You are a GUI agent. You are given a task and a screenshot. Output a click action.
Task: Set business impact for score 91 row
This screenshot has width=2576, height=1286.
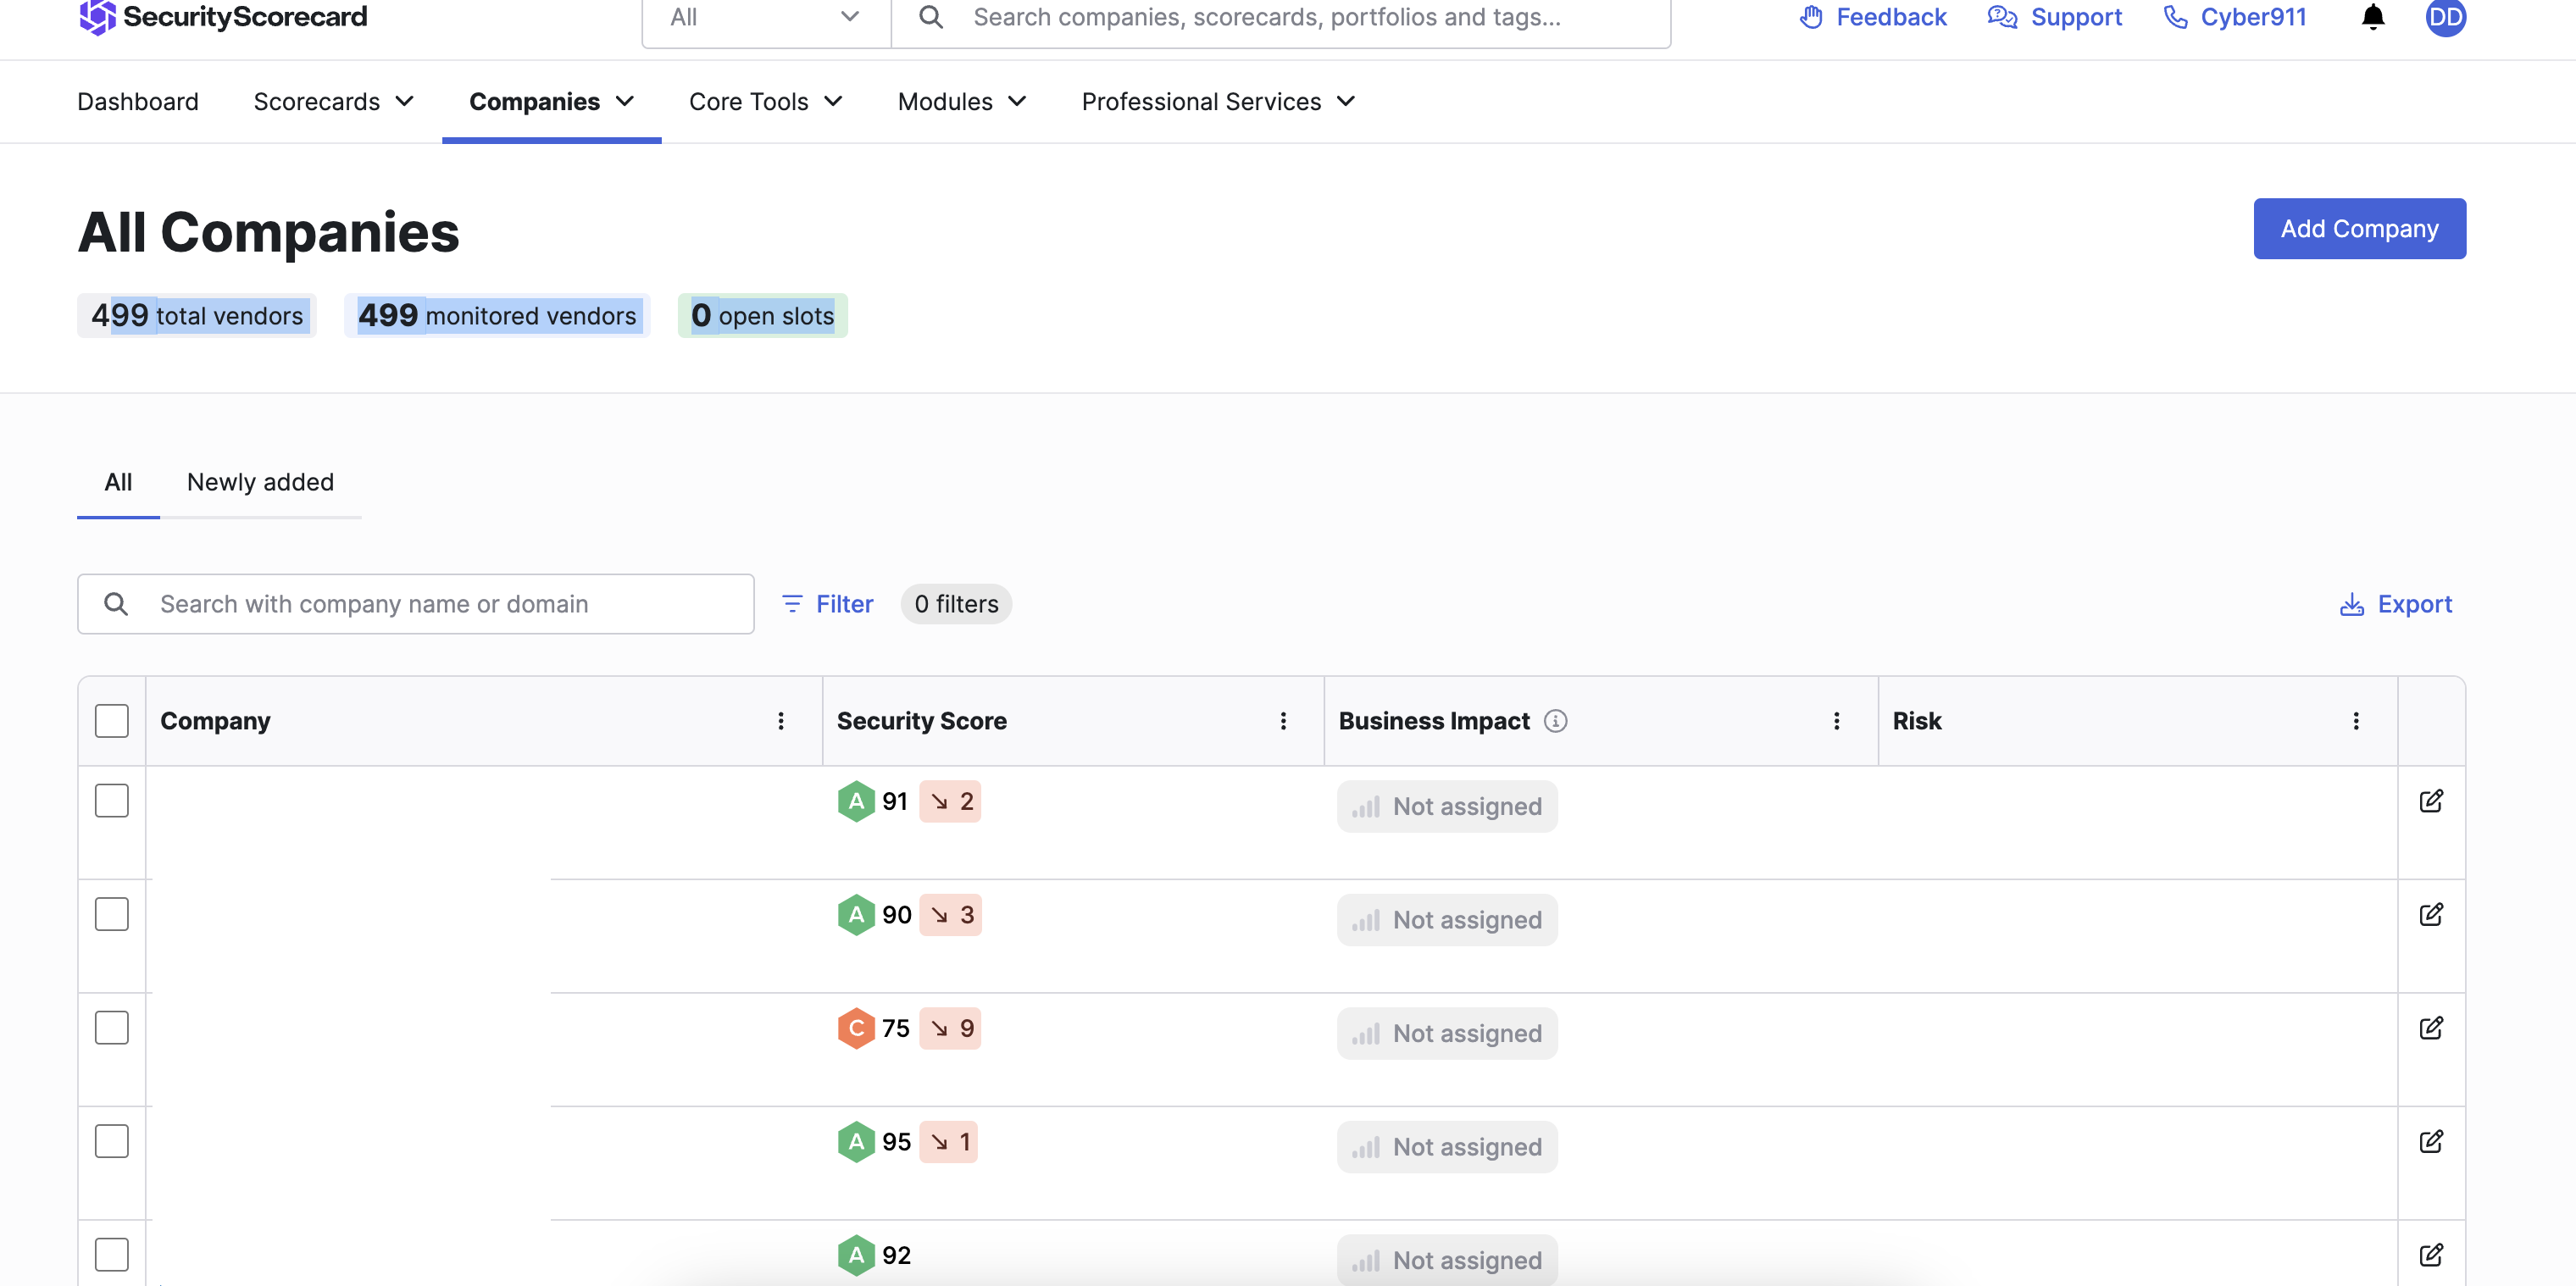click(x=1447, y=807)
